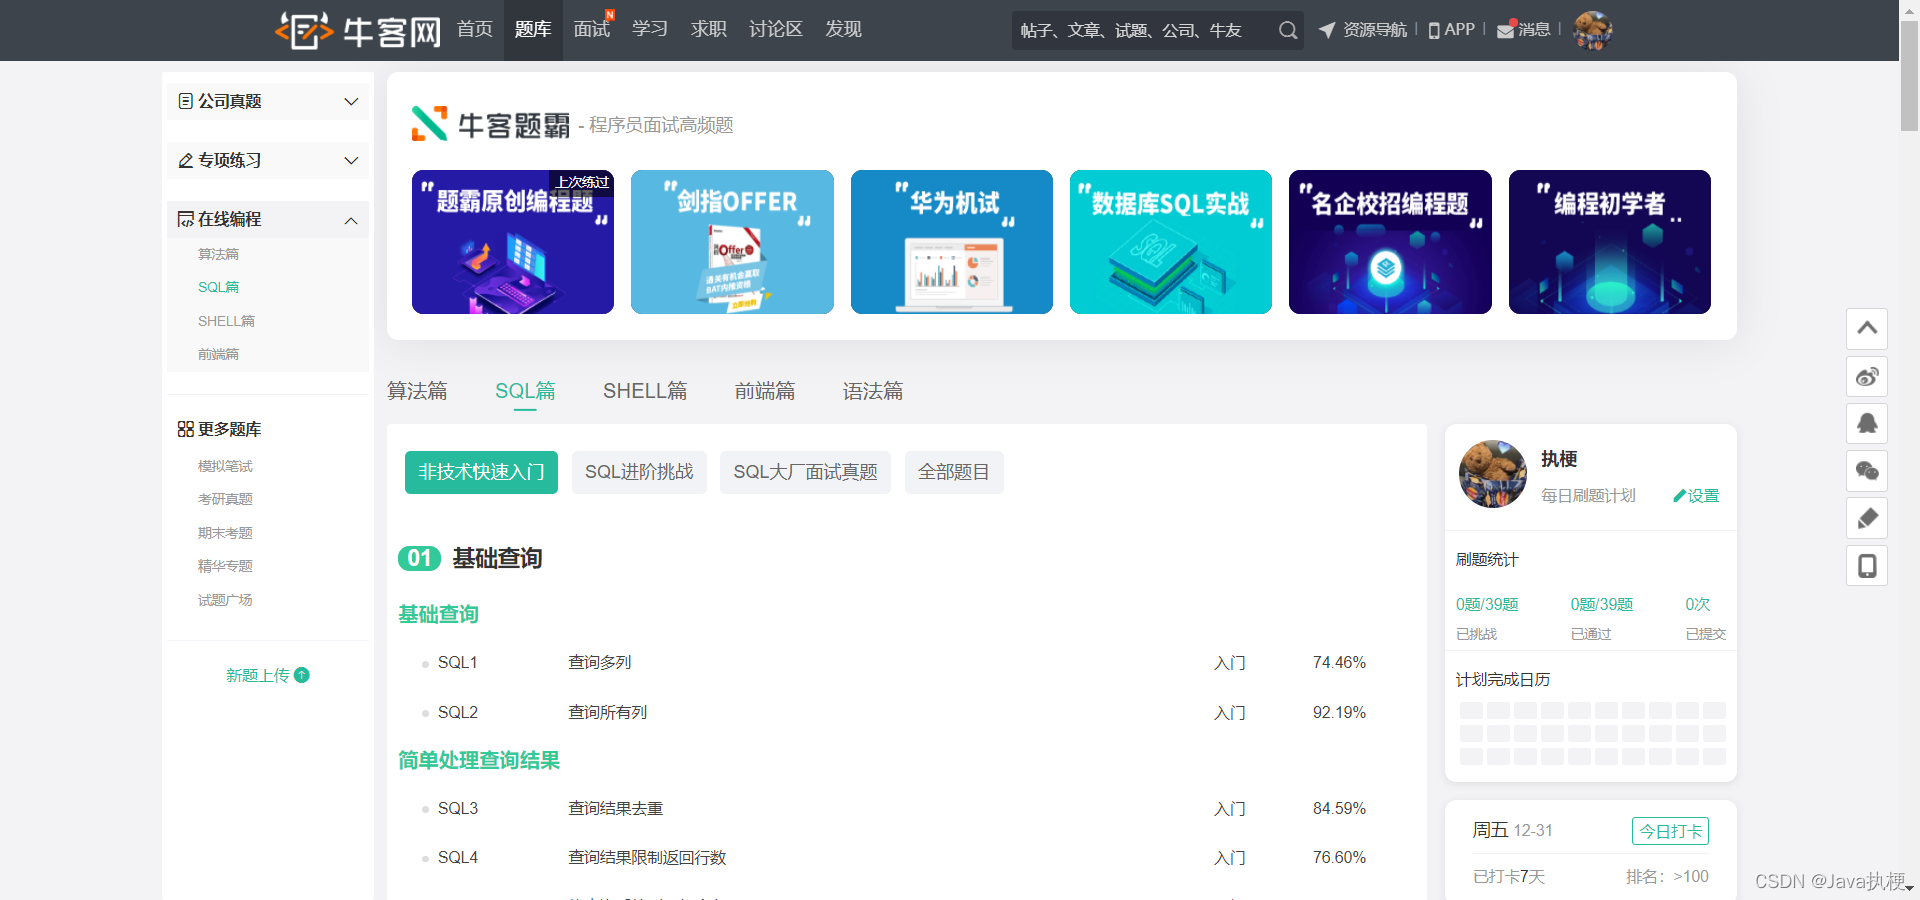
Task: Switch to the SQL篇 tab
Action: click(525, 391)
